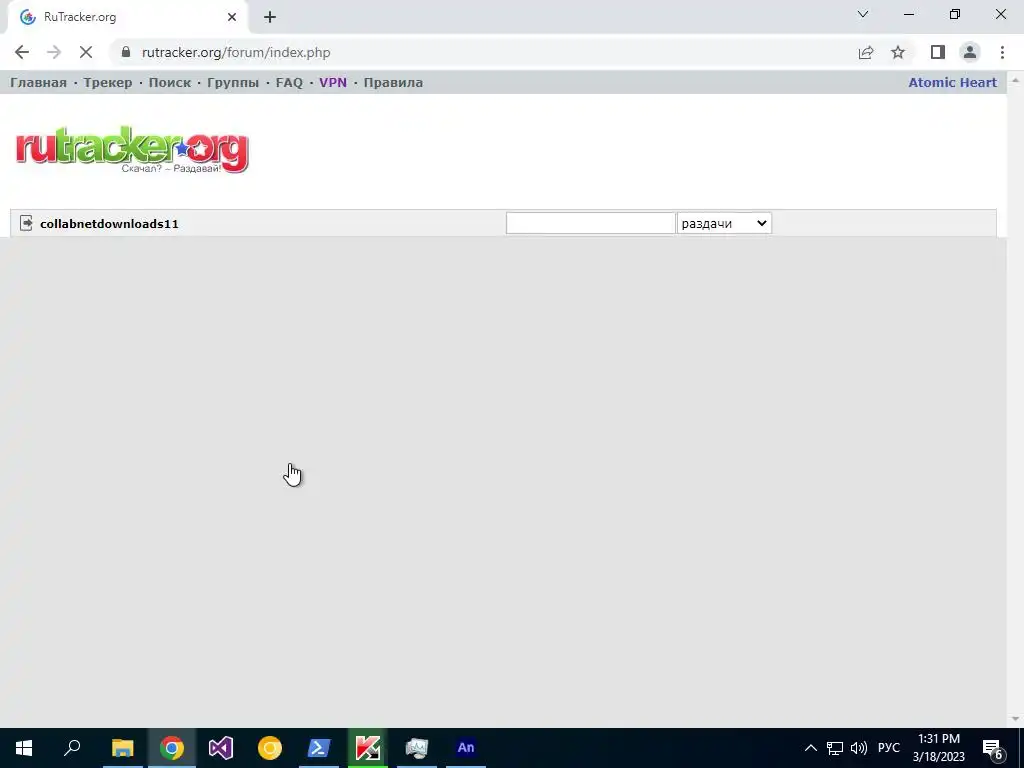This screenshot has width=1024, height=768.
Task: Close the RuTracker.org tab
Action: (232, 17)
